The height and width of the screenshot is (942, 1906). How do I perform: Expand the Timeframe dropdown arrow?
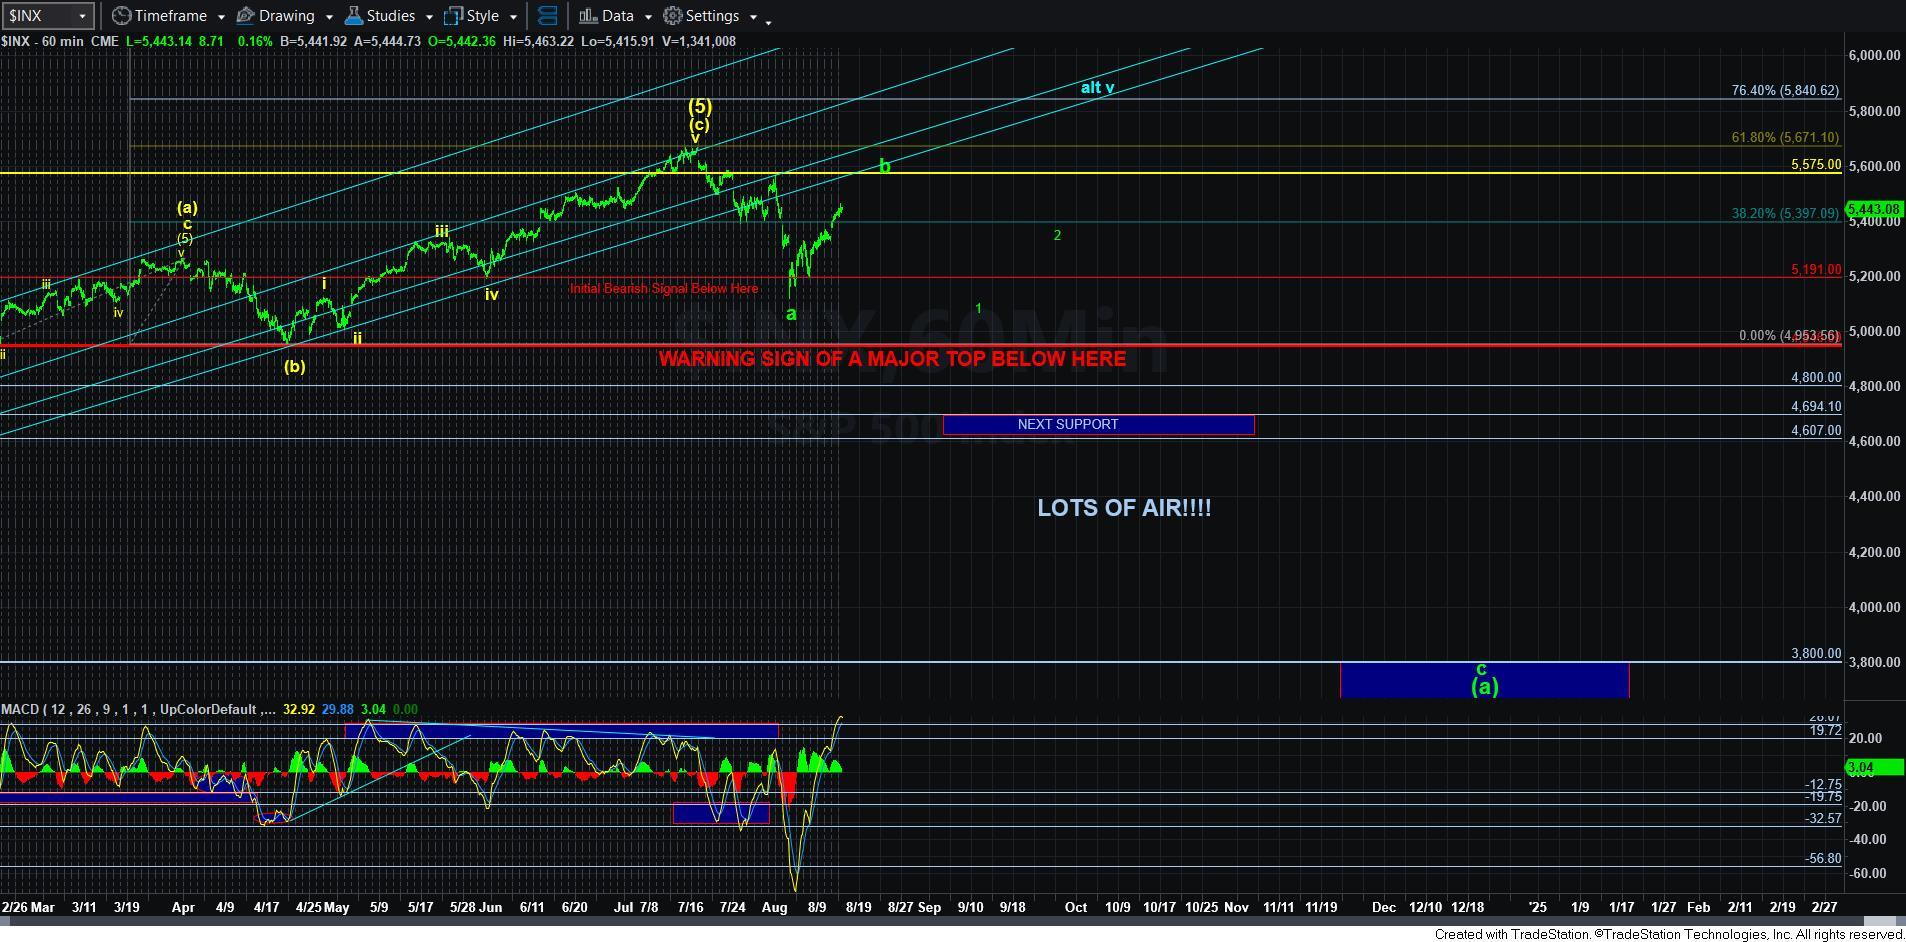[x=221, y=17]
